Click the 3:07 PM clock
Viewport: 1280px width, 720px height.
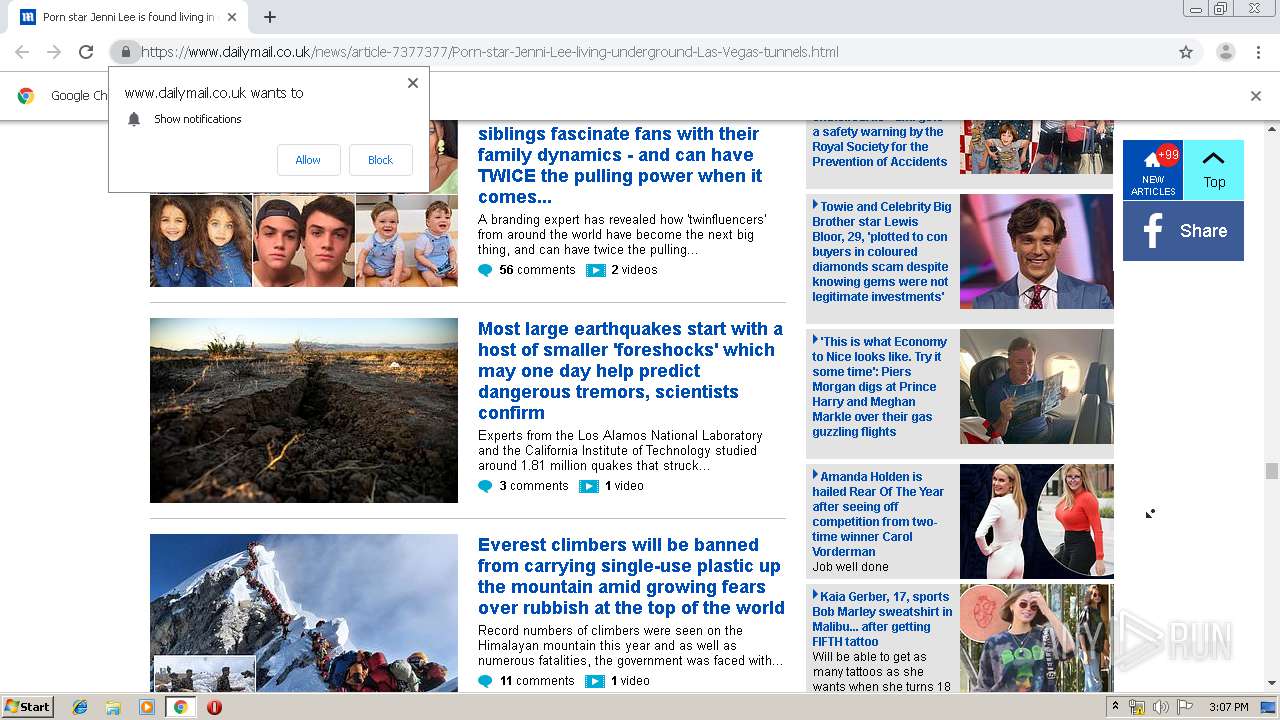1229,707
